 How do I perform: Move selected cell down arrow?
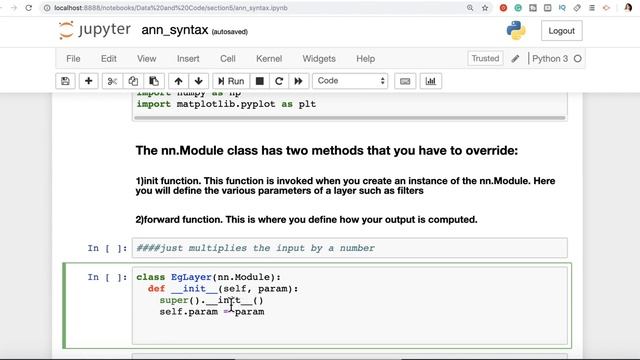[x=199, y=81]
